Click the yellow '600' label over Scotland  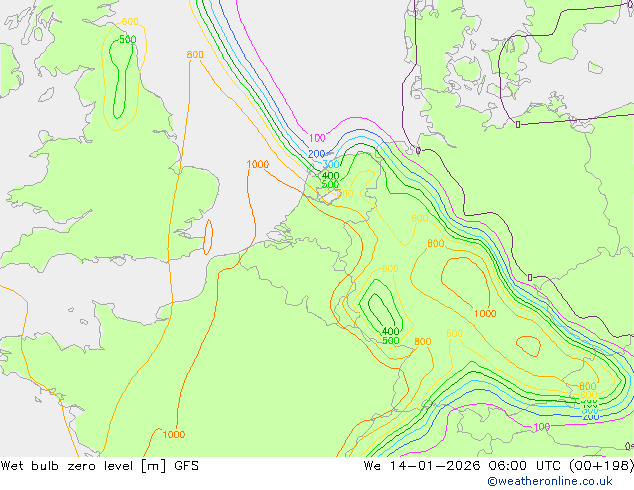(x=130, y=21)
